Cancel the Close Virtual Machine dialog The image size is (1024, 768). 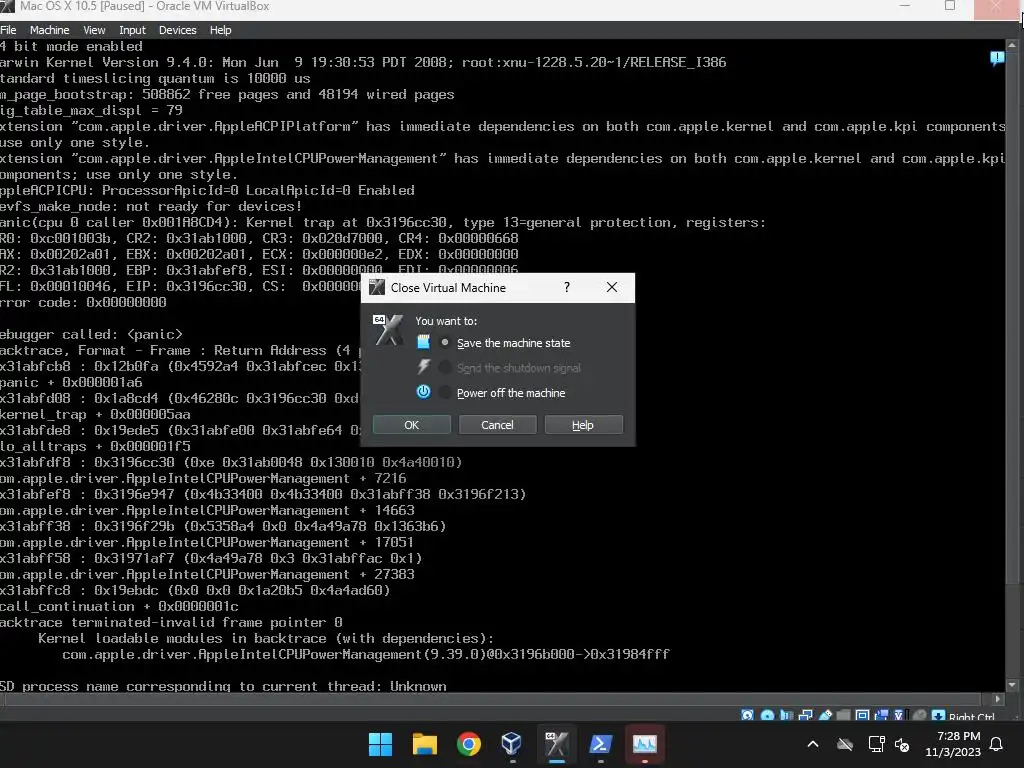497,424
